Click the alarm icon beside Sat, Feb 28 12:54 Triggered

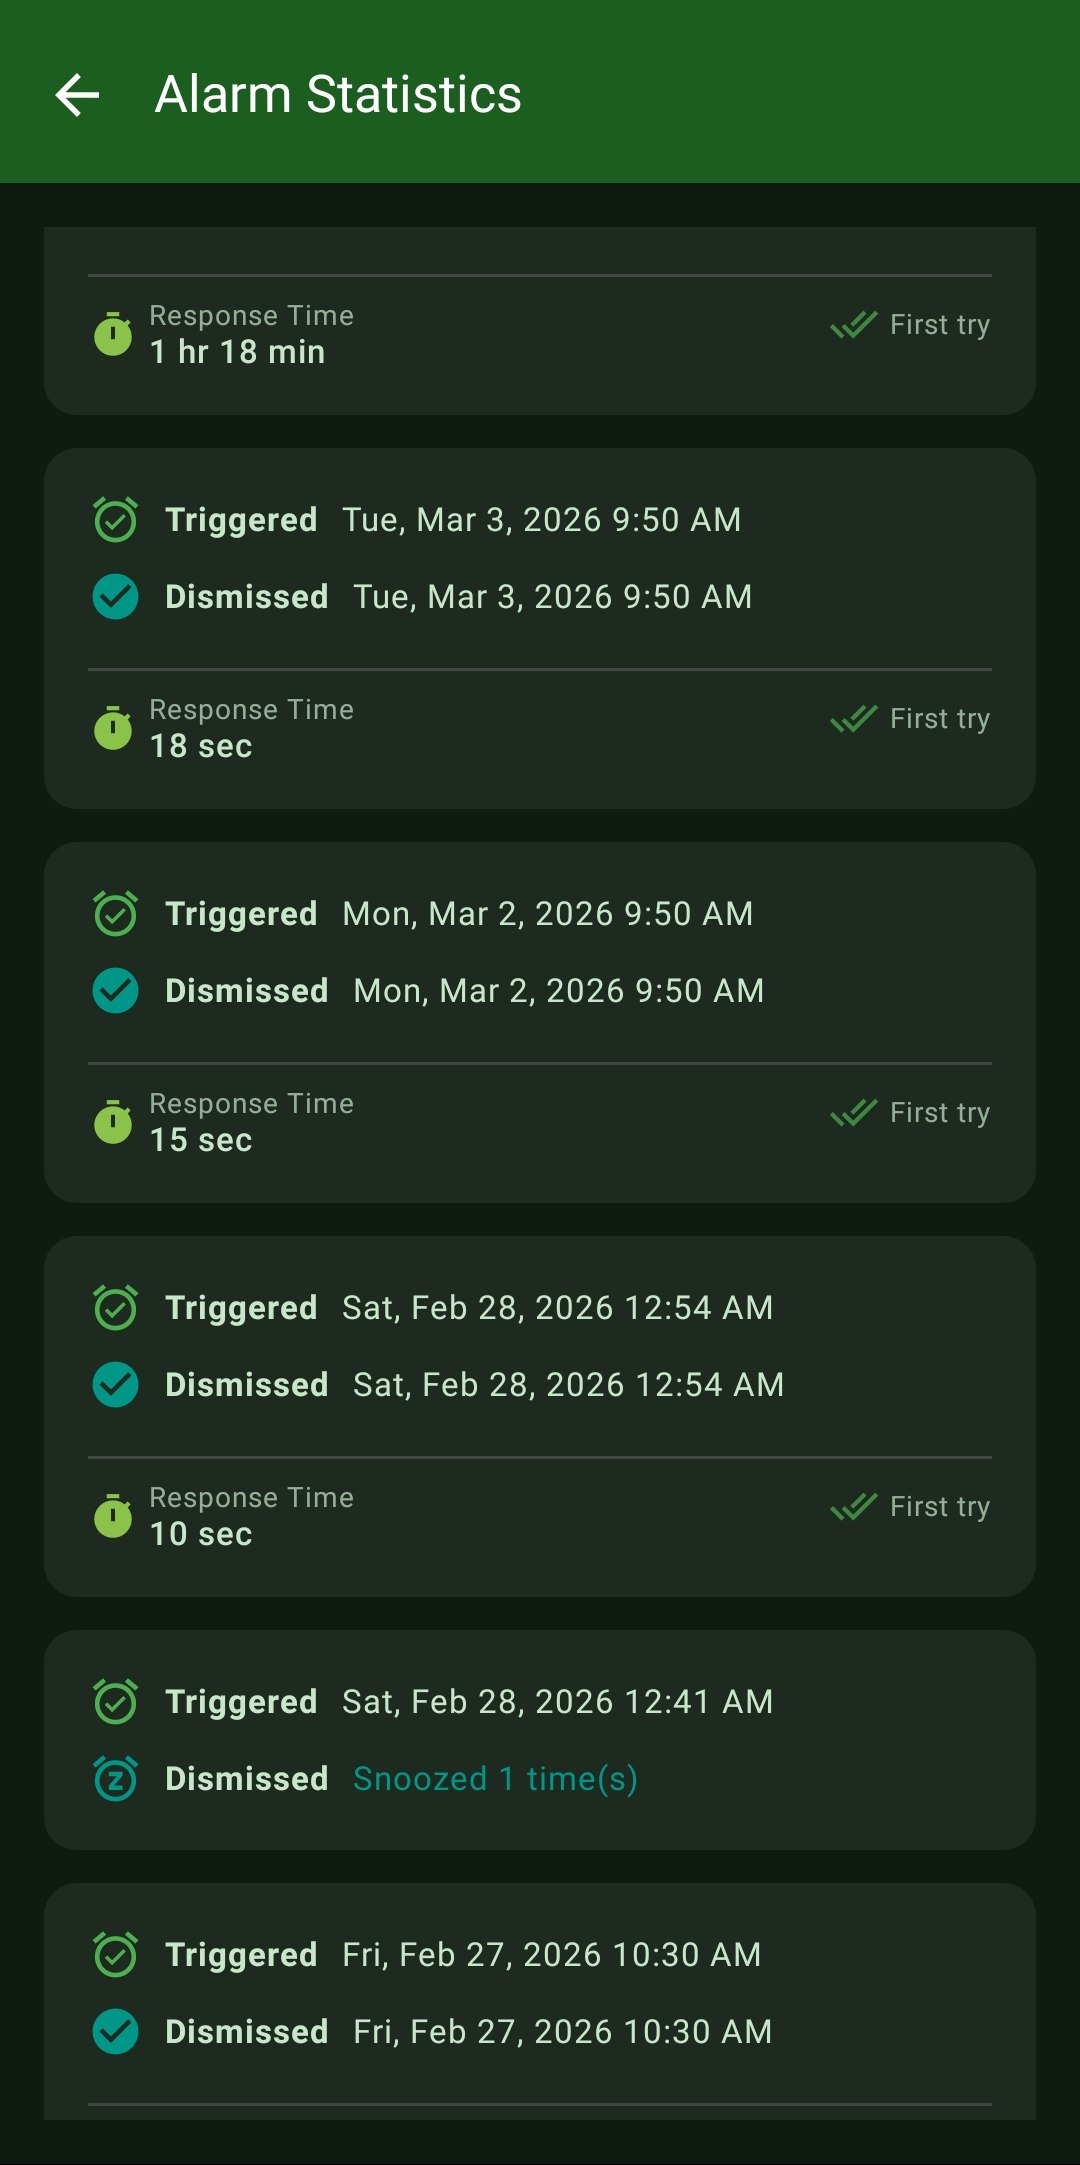[x=115, y=1308]
